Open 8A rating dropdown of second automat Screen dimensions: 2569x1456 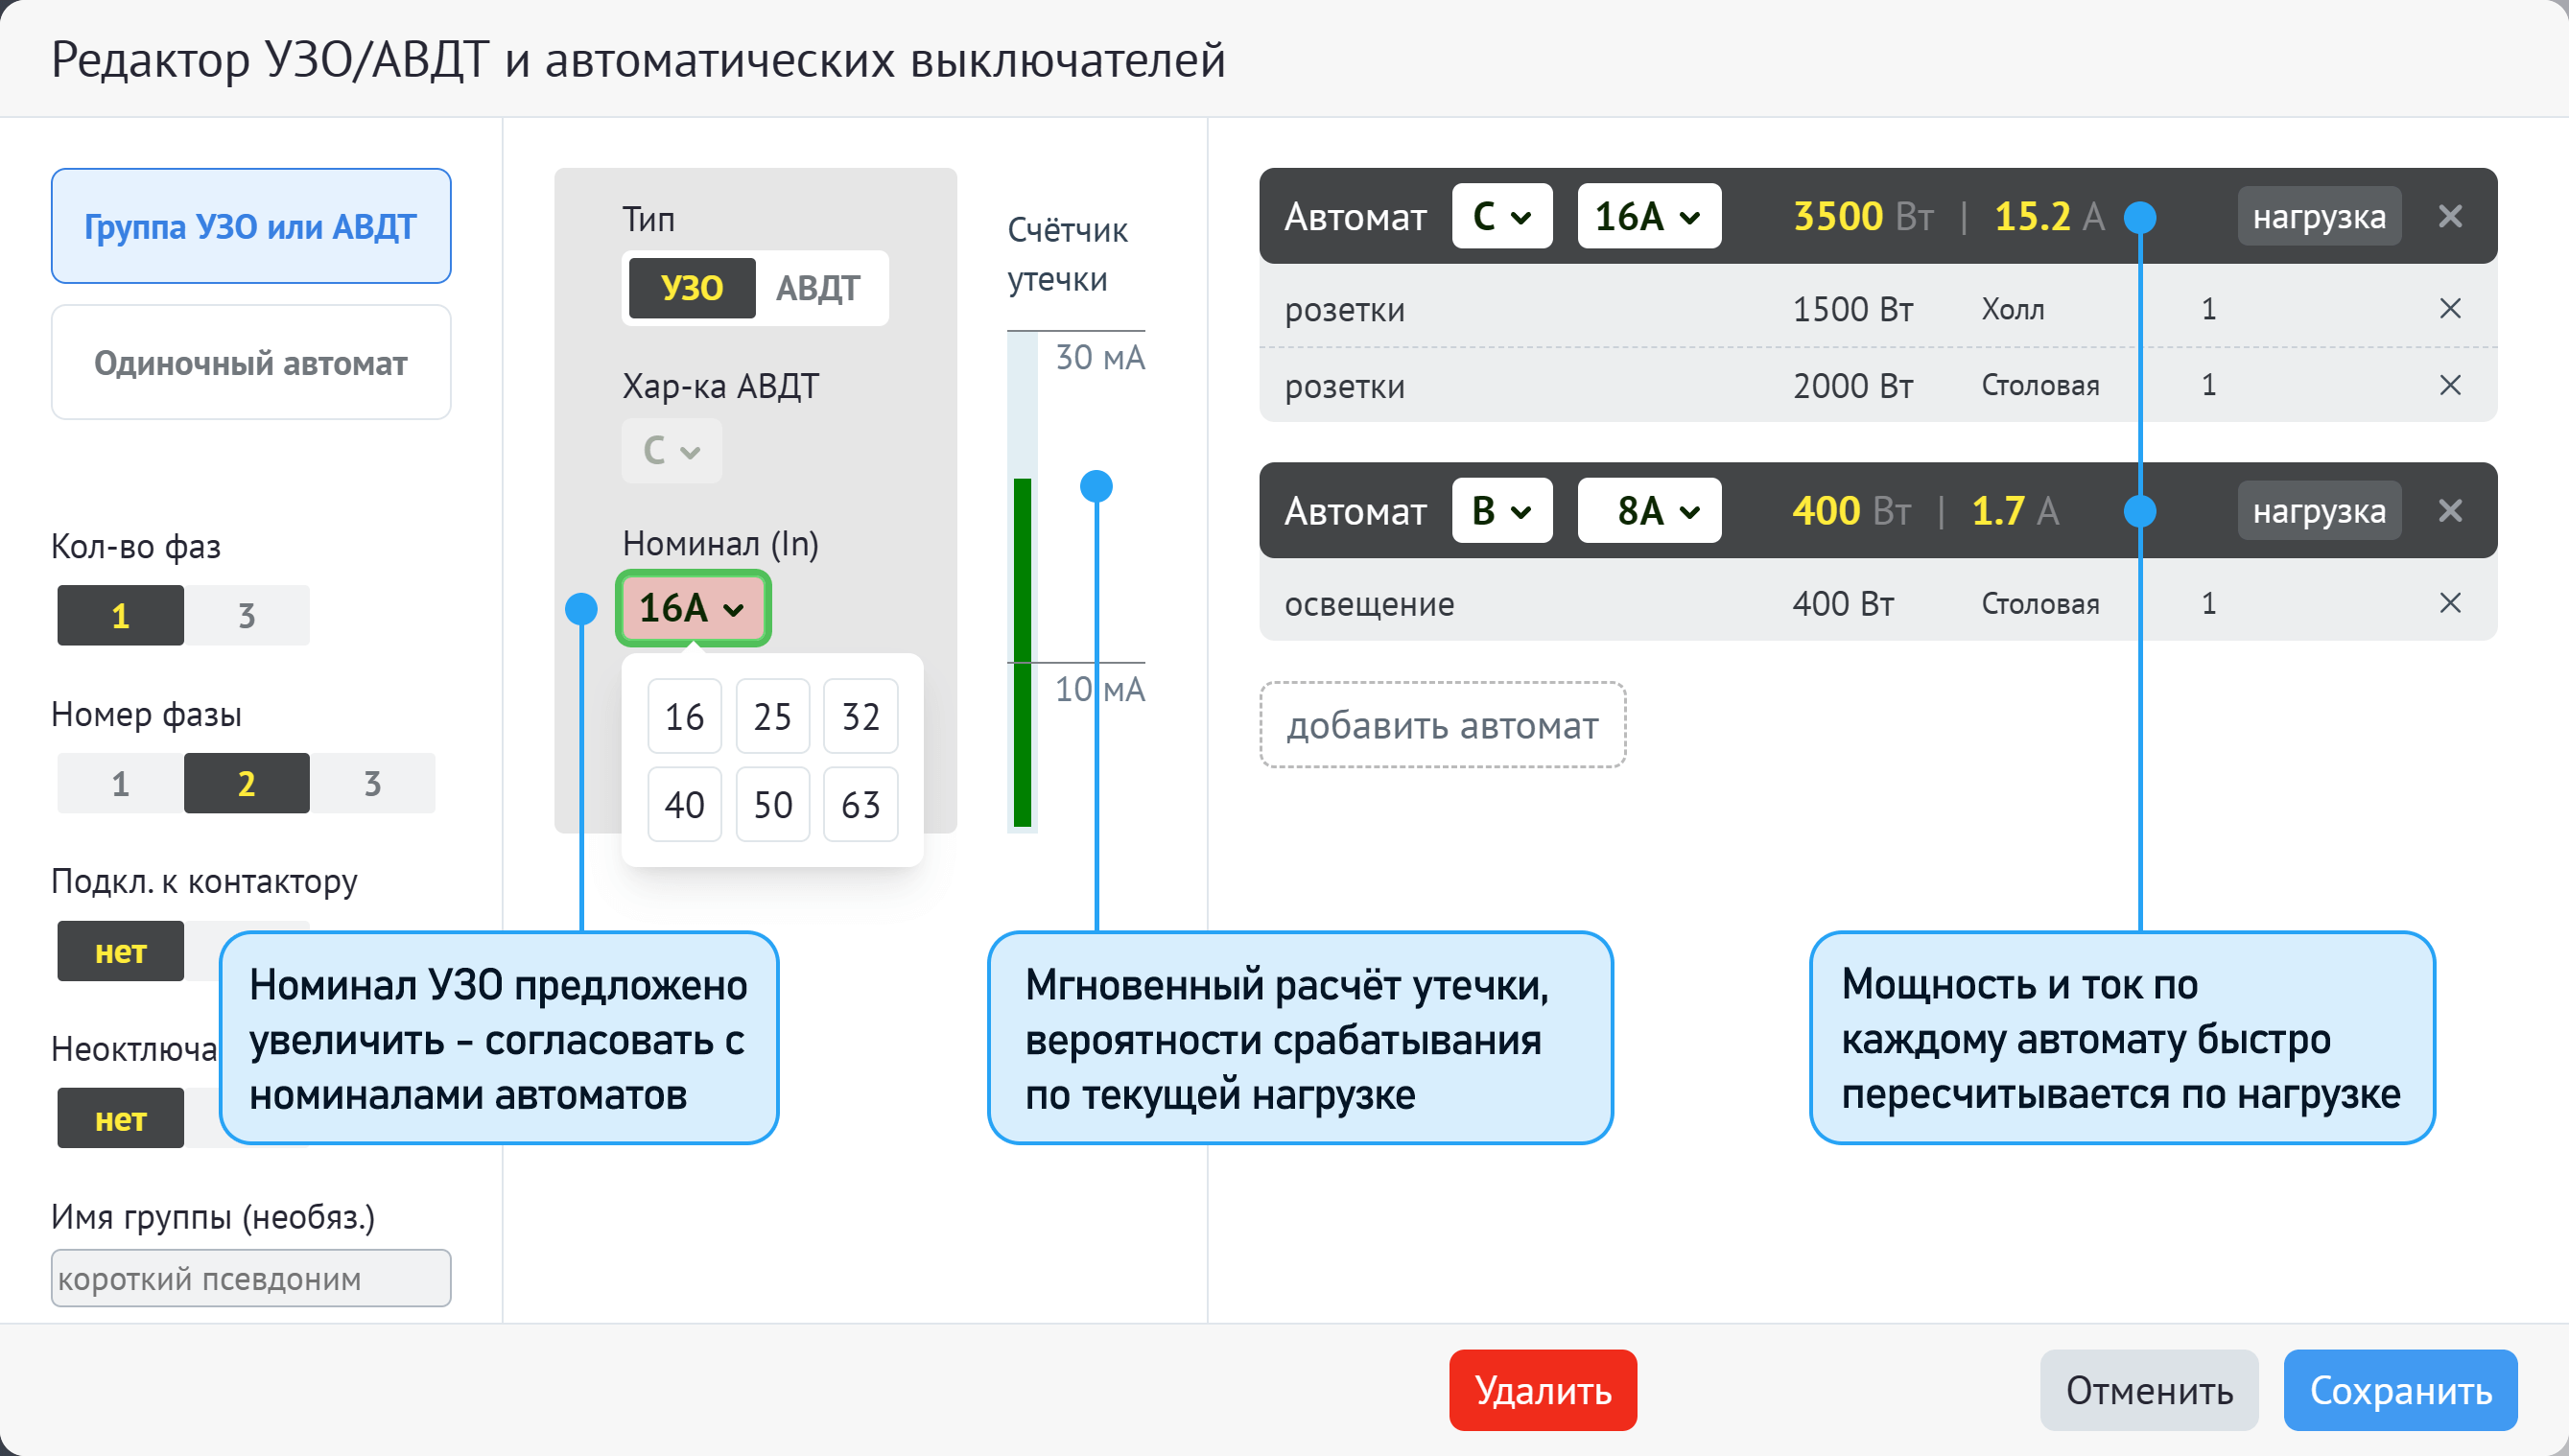click(x=1649, y=511)
